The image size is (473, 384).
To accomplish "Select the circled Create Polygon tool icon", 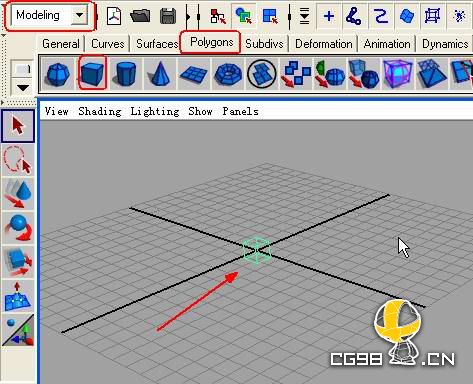I will point(262,74).
